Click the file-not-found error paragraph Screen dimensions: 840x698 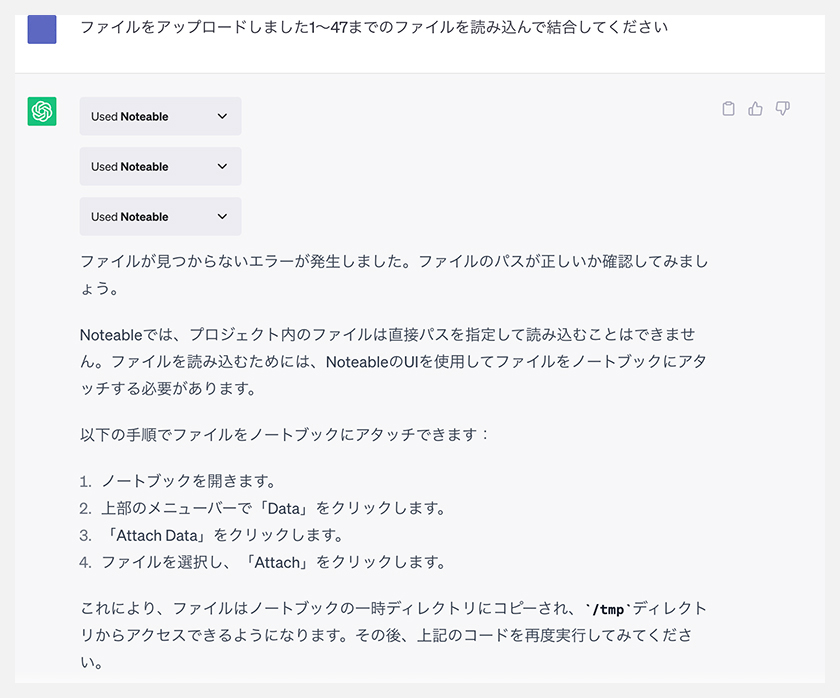[x=394, y=275]
